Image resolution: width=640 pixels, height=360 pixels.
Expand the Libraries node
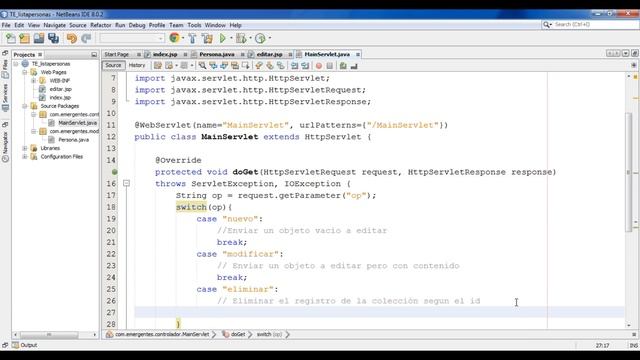[x=24, y=148]
